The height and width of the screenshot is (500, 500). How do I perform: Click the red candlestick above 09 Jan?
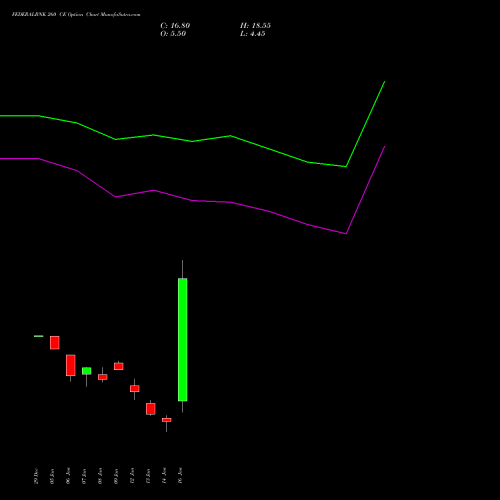tap(119, 366)
